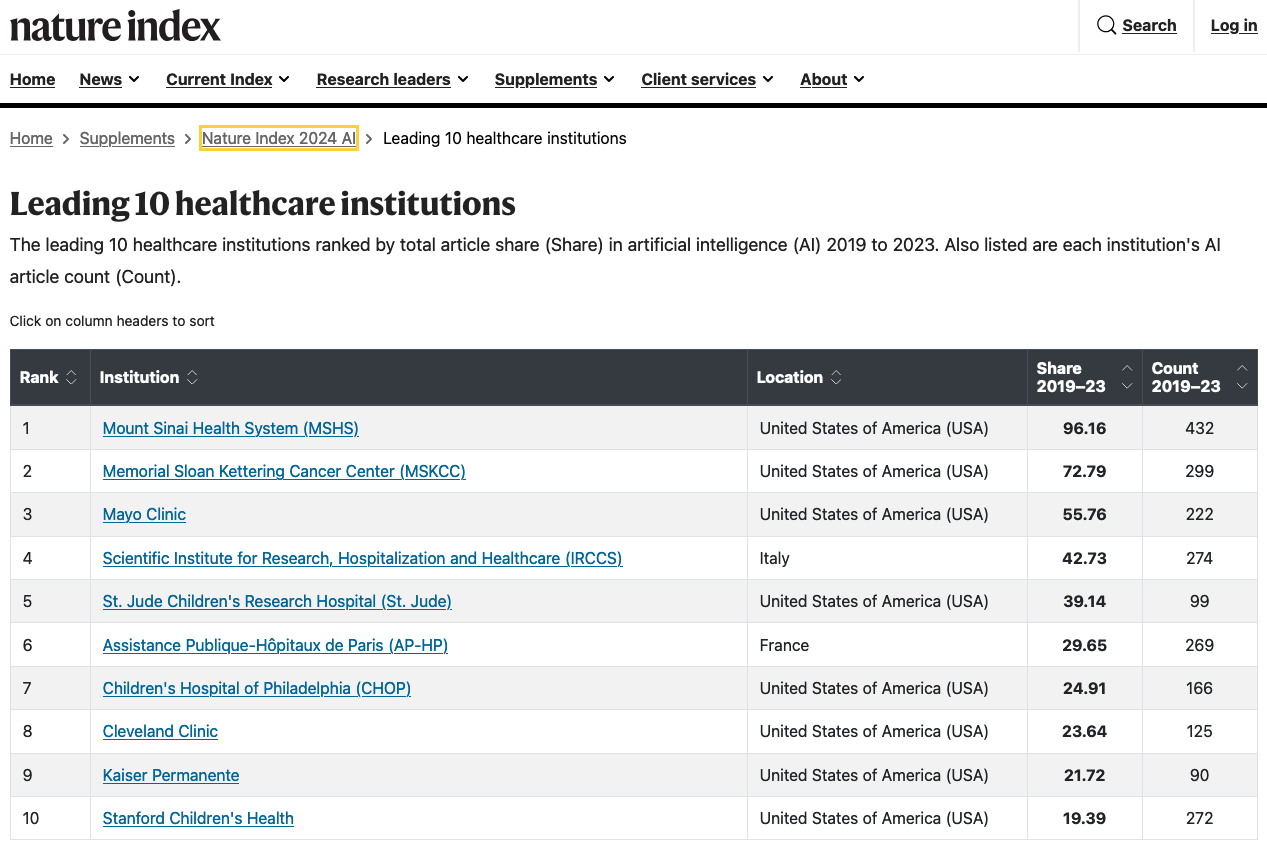Open the Supplements dropdown
Viewport: 1267px width, 847px height.
coord(554,79)
